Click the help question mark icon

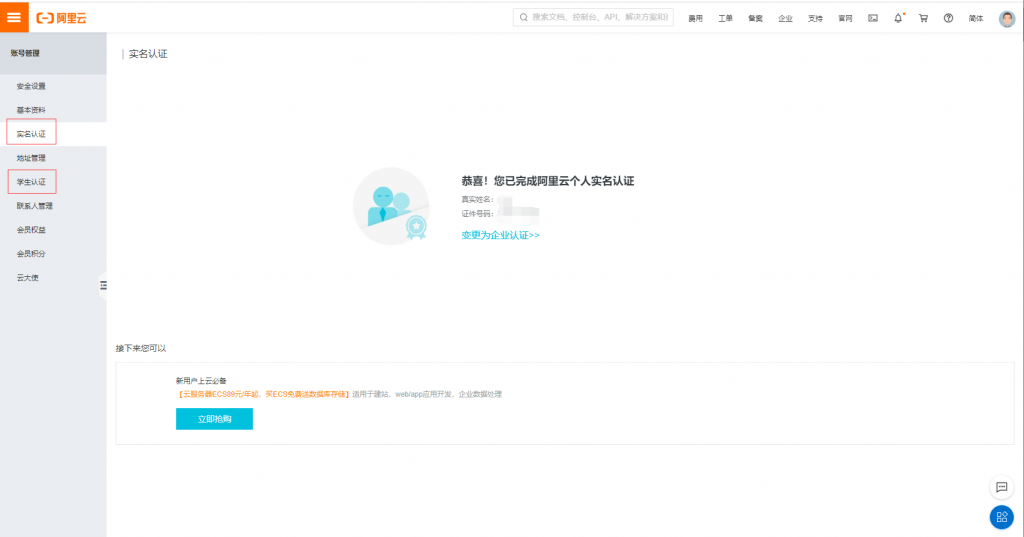(948, 18)
